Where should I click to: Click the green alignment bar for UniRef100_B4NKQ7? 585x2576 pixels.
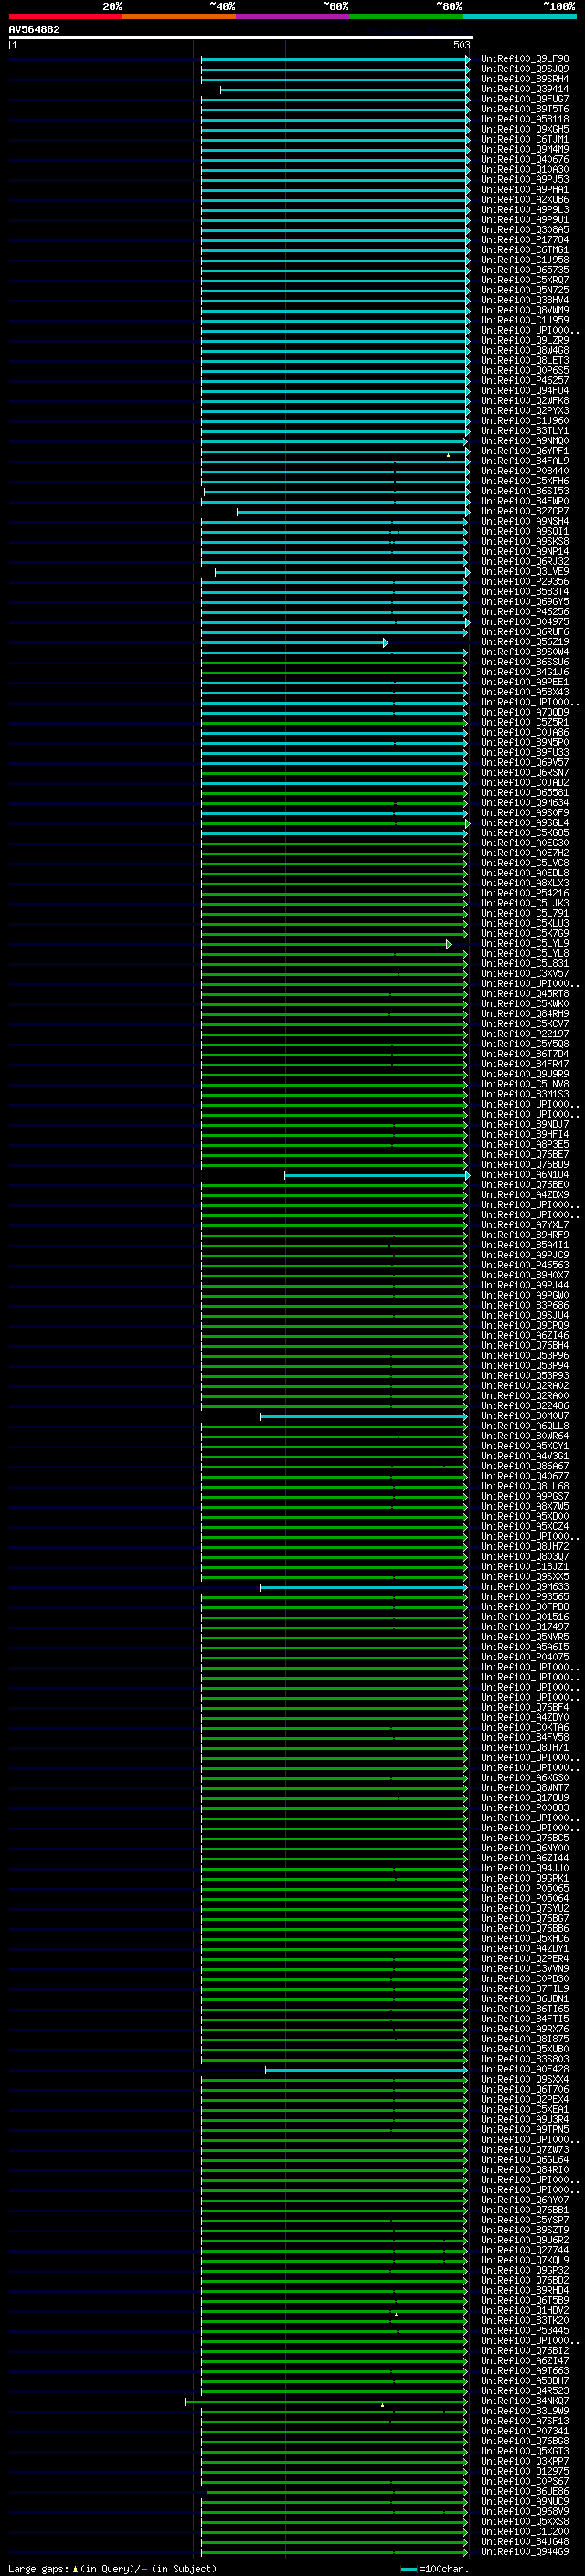326,2401
